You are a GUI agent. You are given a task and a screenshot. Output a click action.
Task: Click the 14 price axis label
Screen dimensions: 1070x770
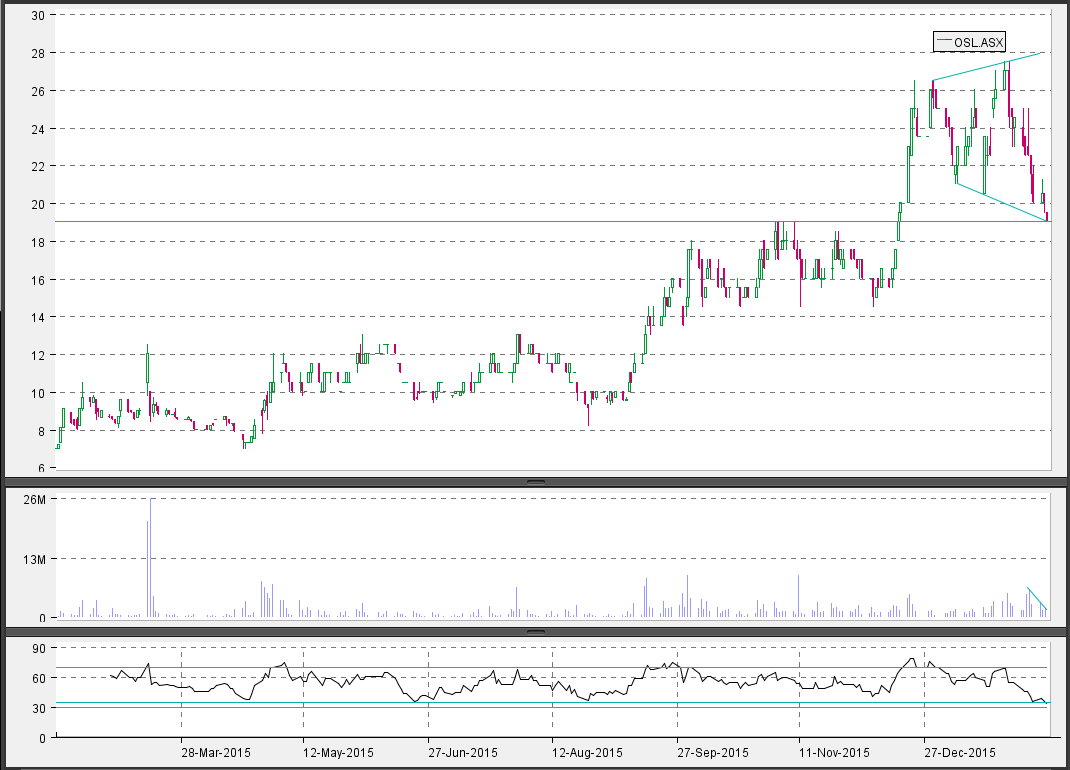click(x=38, y=317)
